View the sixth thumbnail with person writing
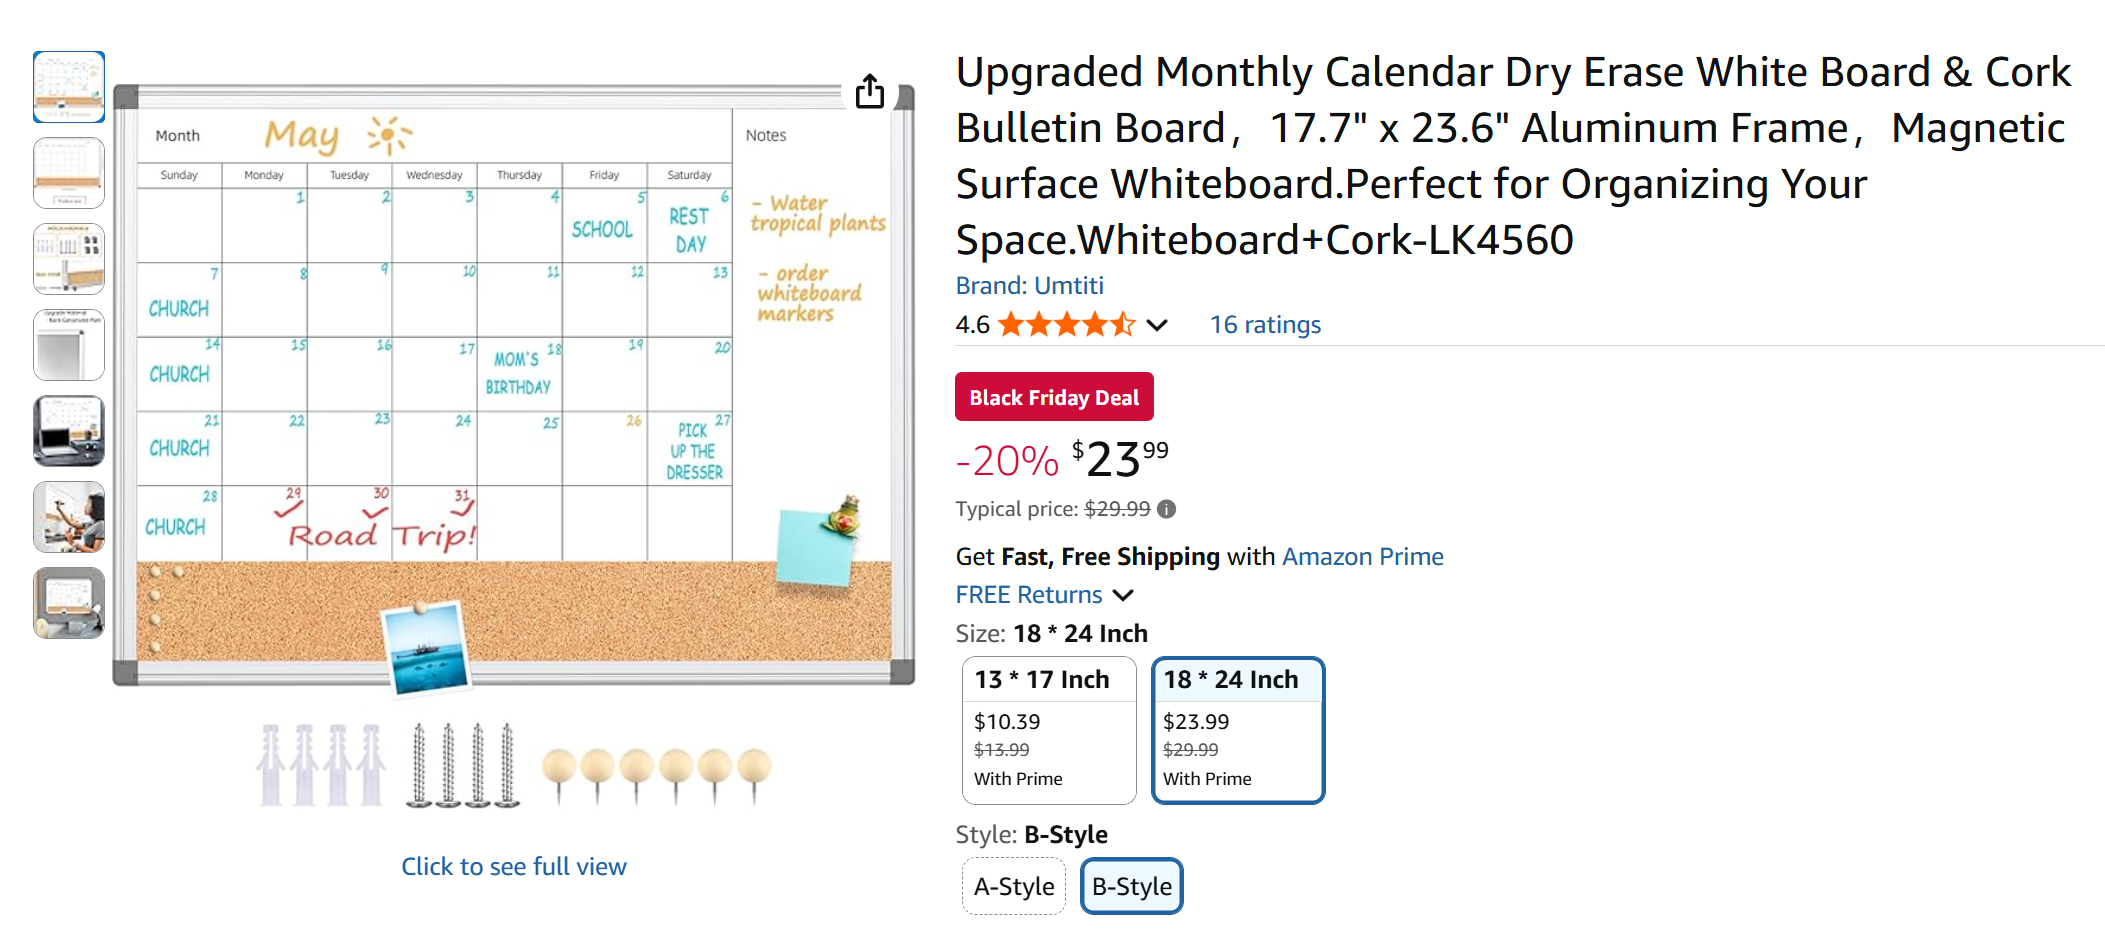The height and width of the screenshot is (931, 2105). (69, 517)
